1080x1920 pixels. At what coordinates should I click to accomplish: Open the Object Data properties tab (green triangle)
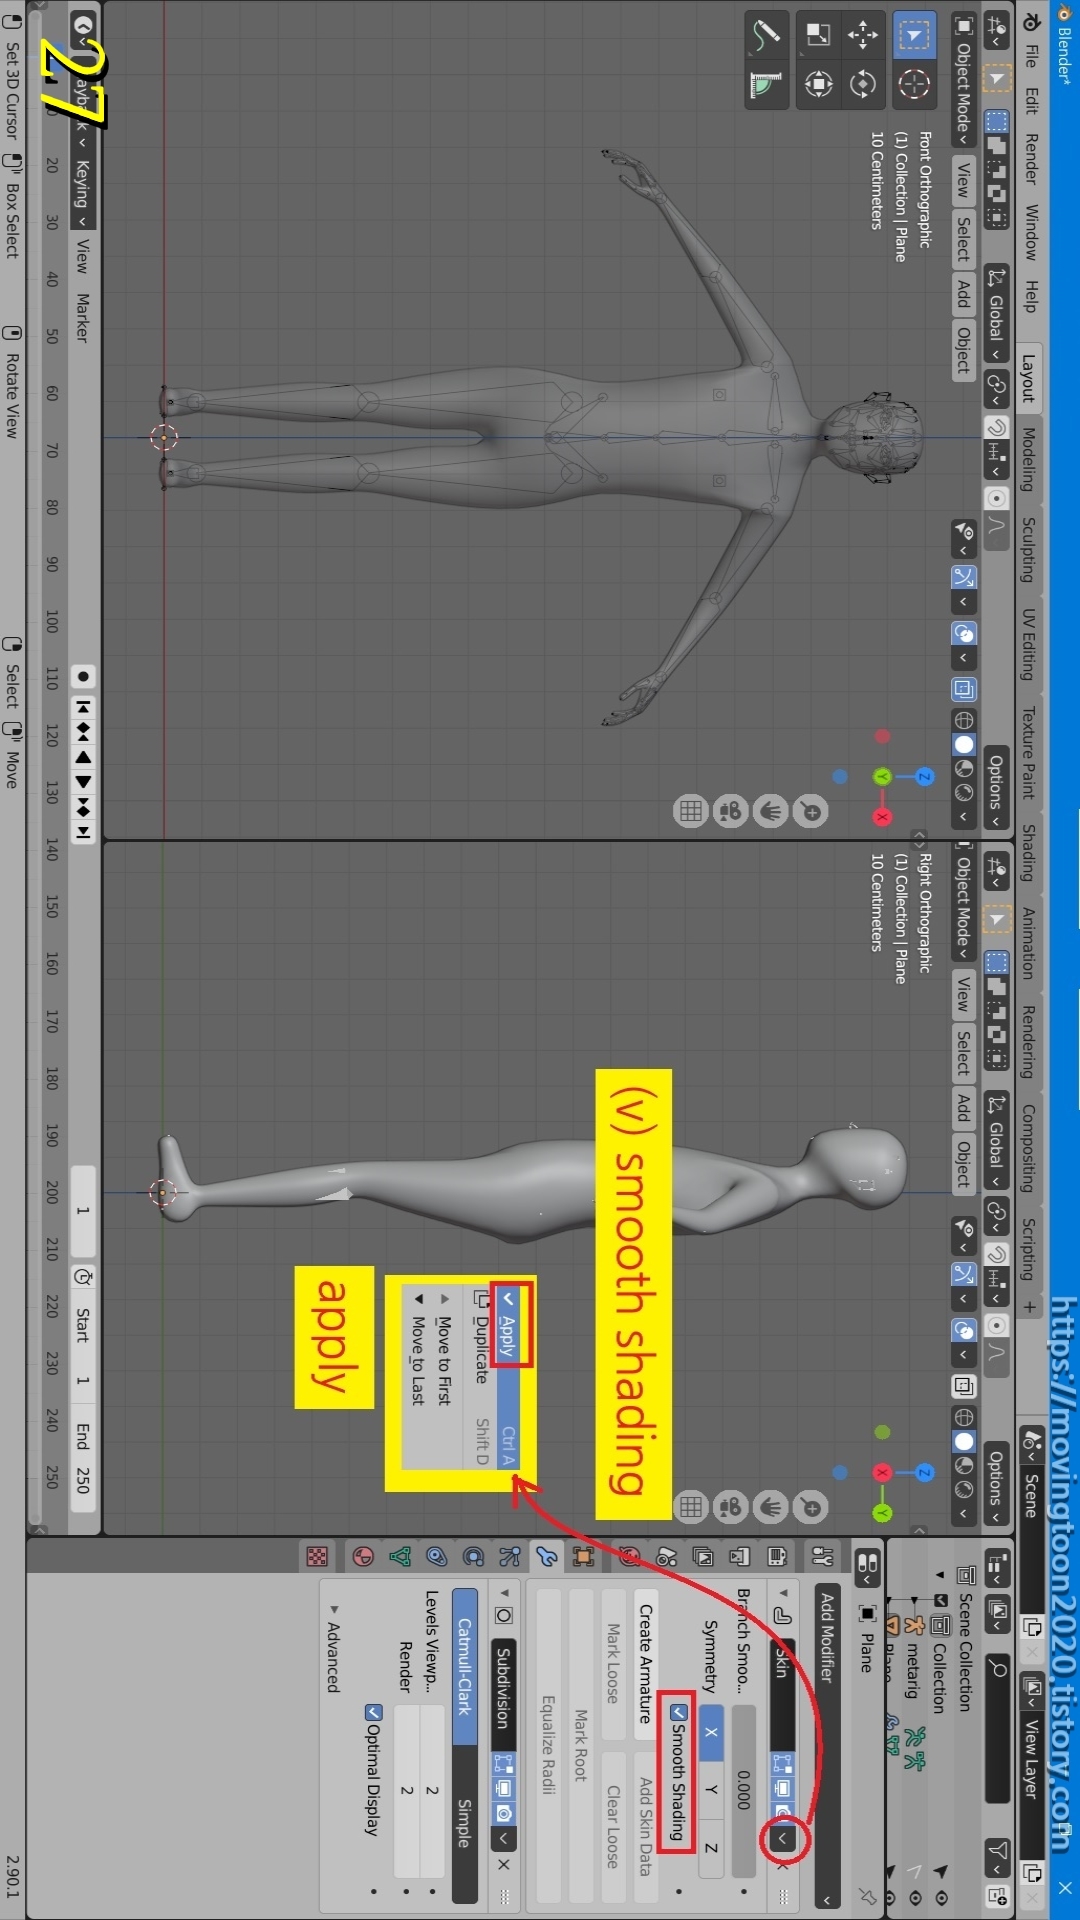[x=400, y=1555]
